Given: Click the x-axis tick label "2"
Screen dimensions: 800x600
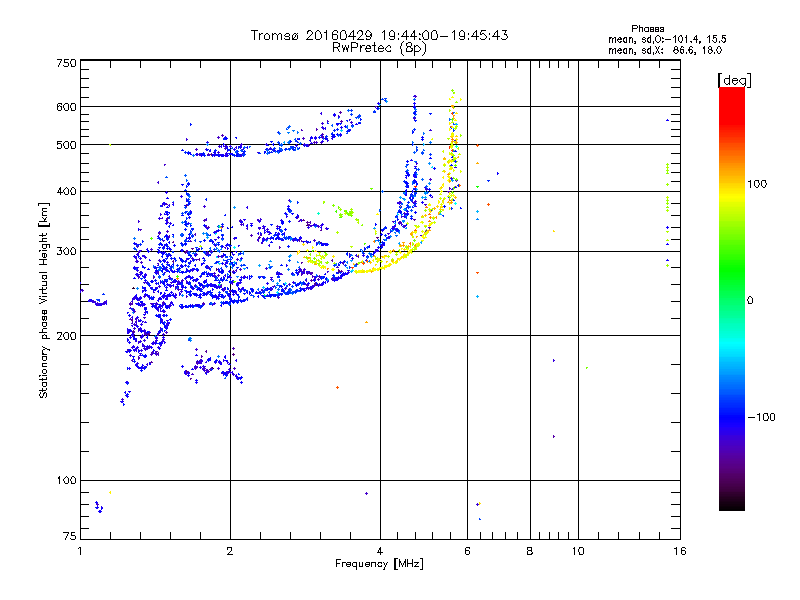Looking at the screenshot, I should coord(230,551).
